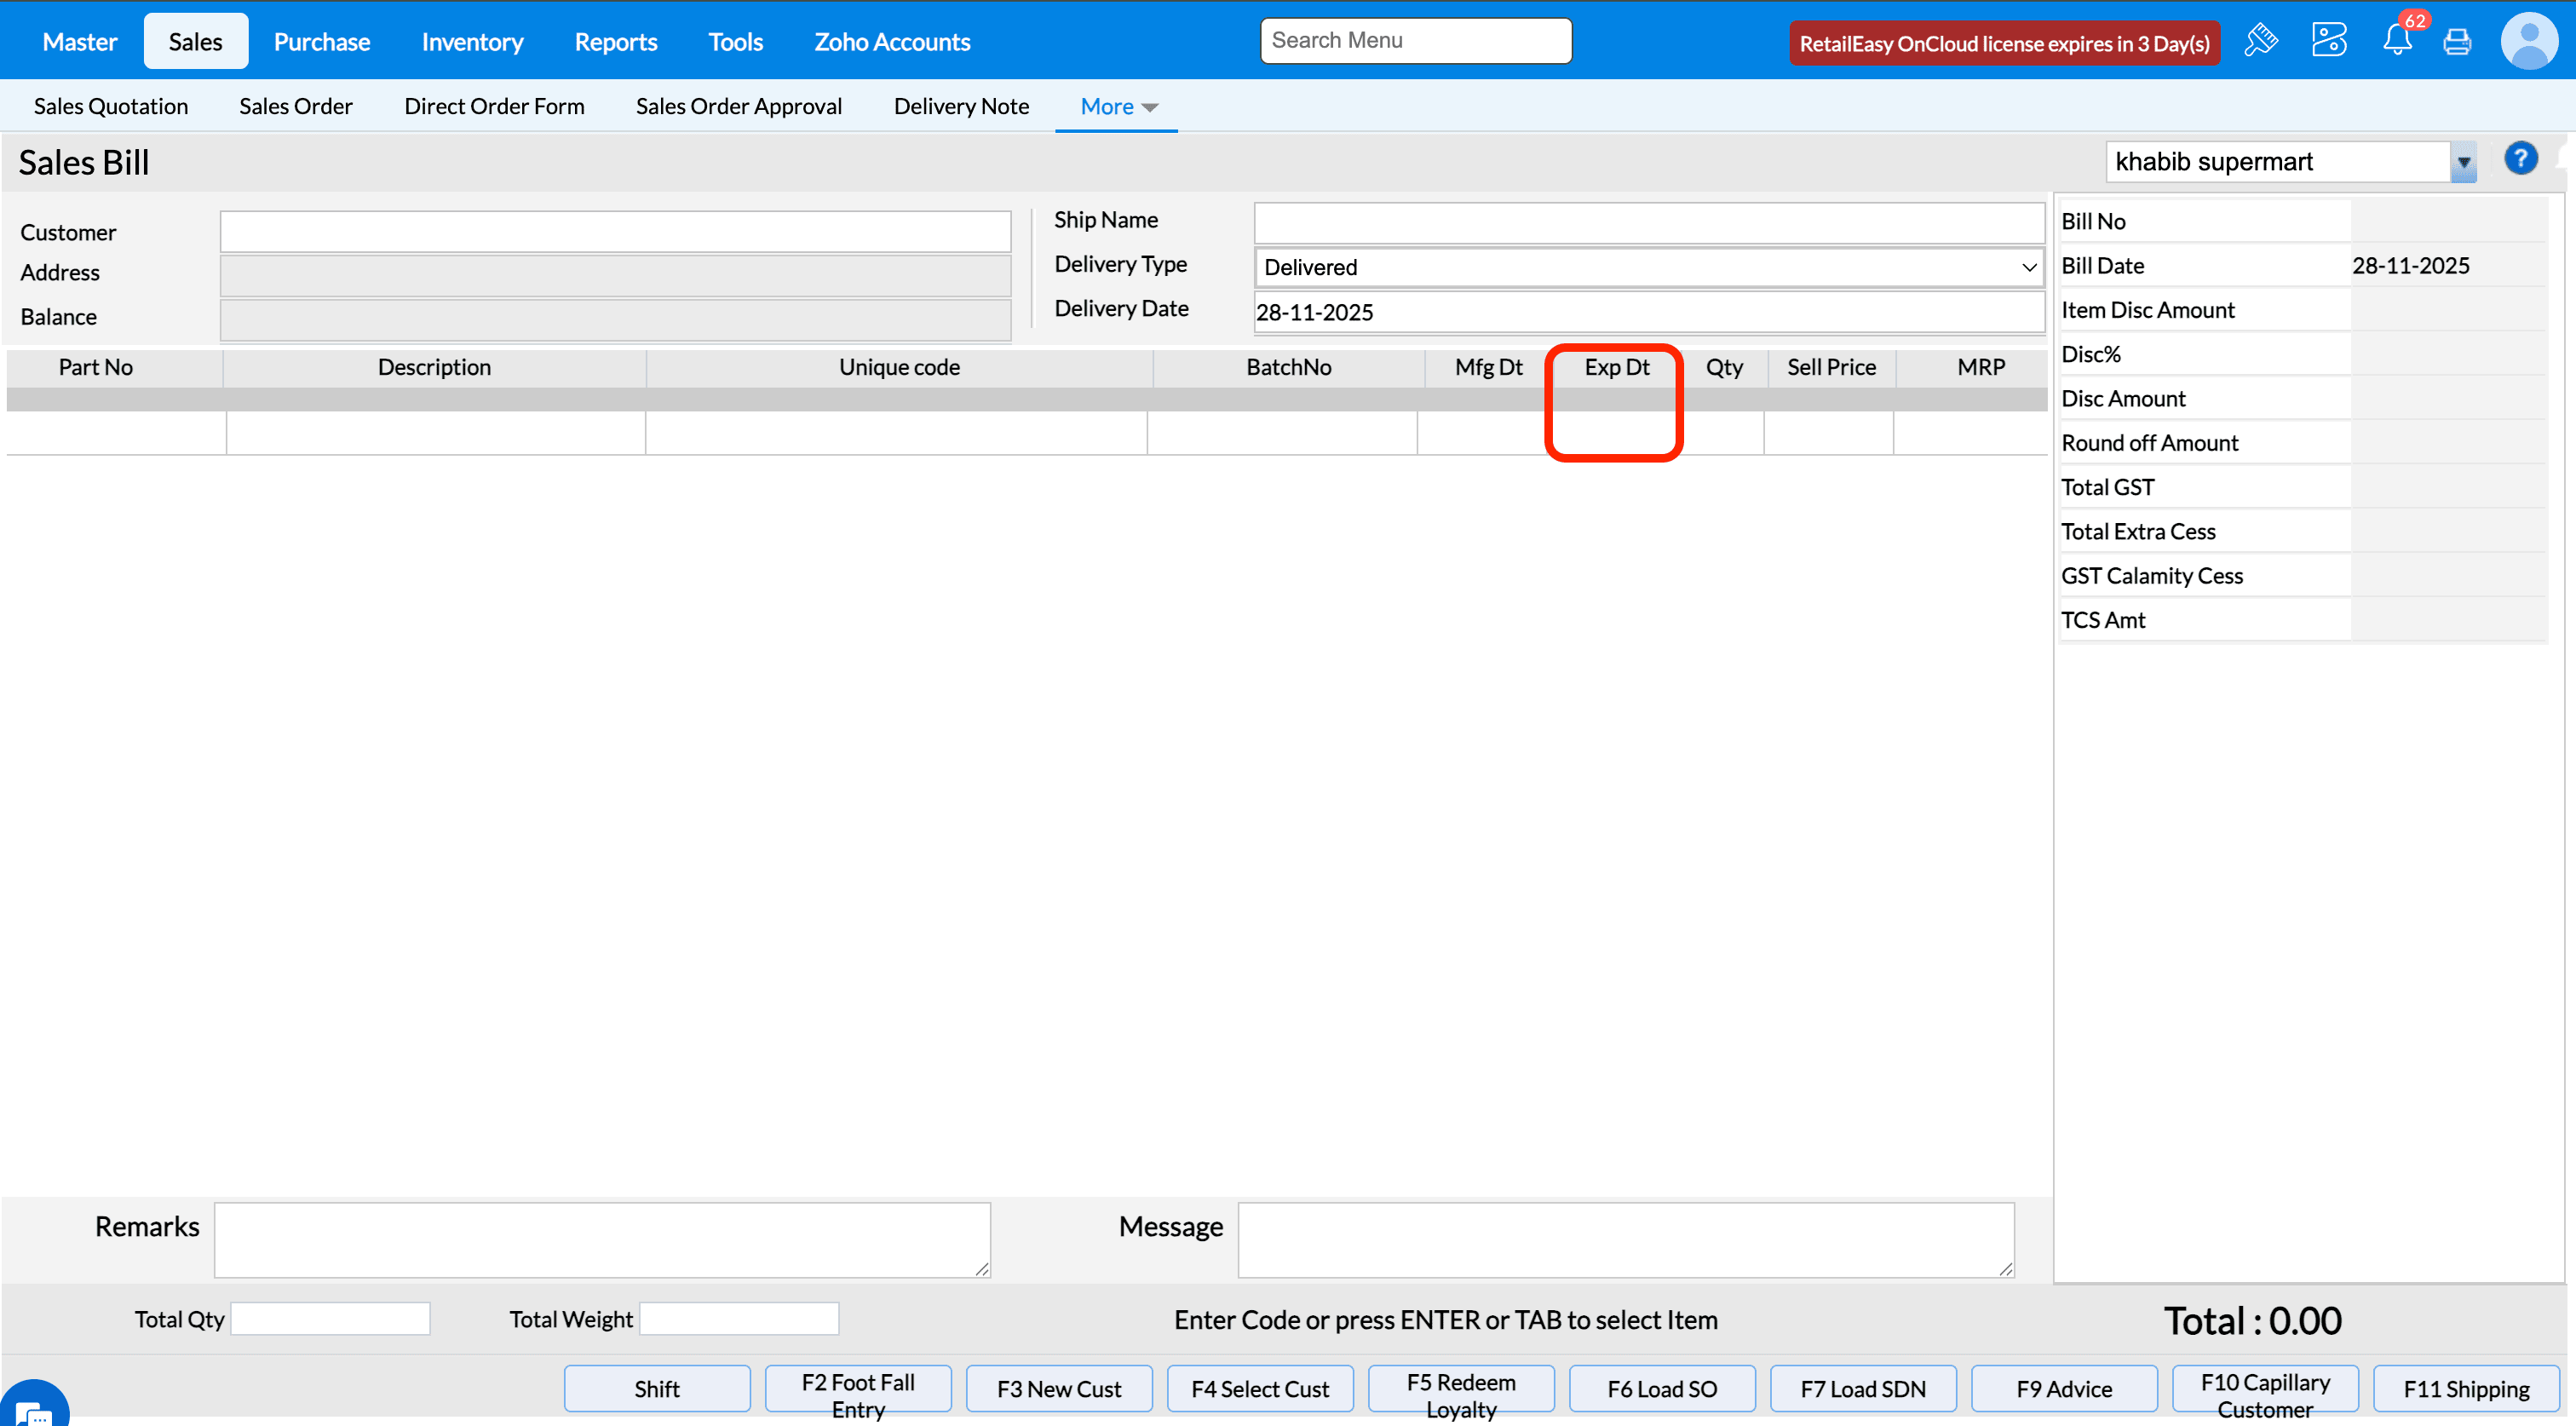
Task: Open the Inventory menu
Action: click(x=472, y=42)
